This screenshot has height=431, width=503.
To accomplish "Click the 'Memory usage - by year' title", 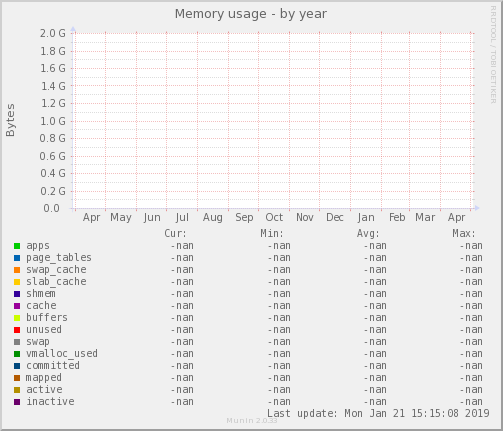I will pyautogui.click(x=251, y=14).
